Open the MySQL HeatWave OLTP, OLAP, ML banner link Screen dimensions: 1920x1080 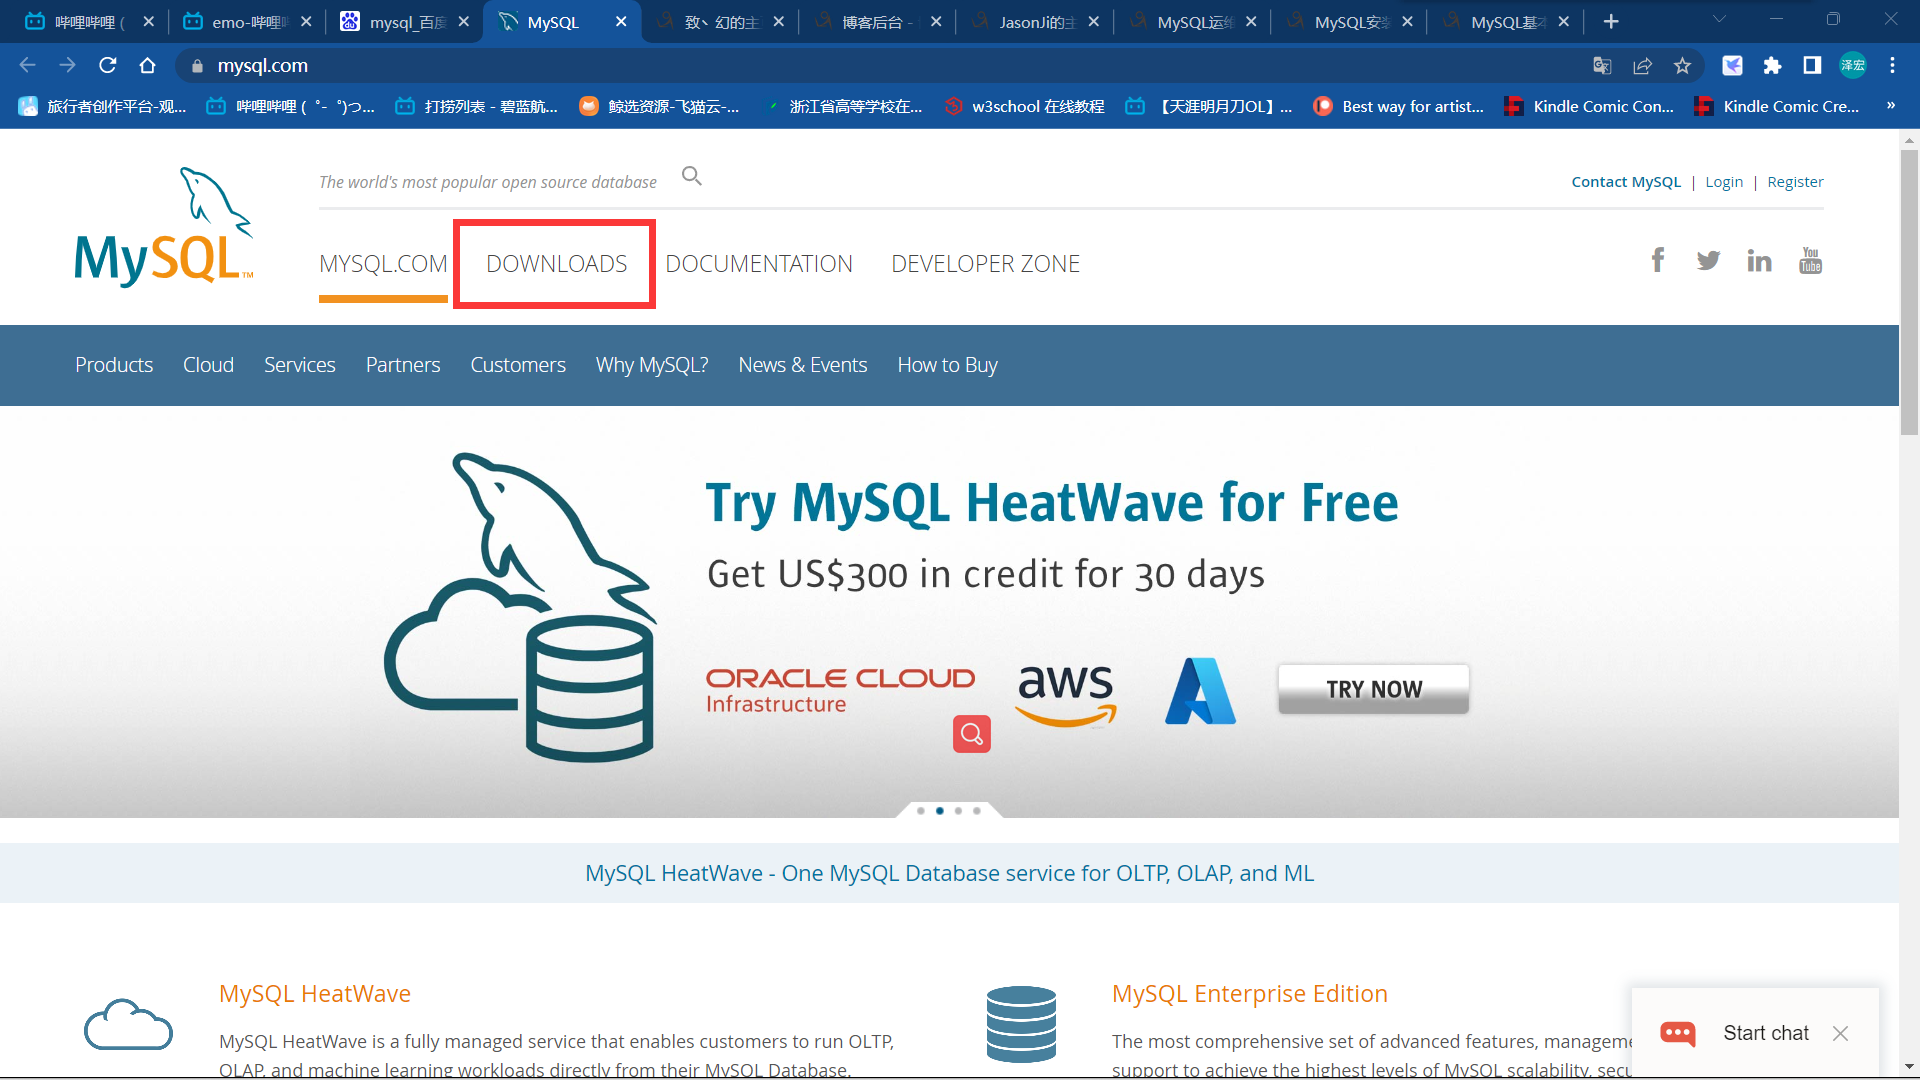[949, 873]
